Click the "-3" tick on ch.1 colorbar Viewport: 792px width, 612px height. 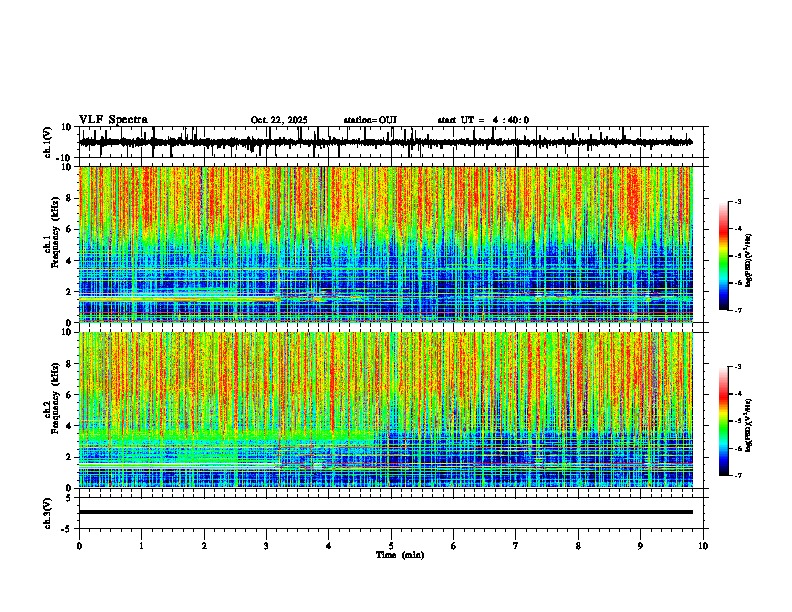point(737,201)
